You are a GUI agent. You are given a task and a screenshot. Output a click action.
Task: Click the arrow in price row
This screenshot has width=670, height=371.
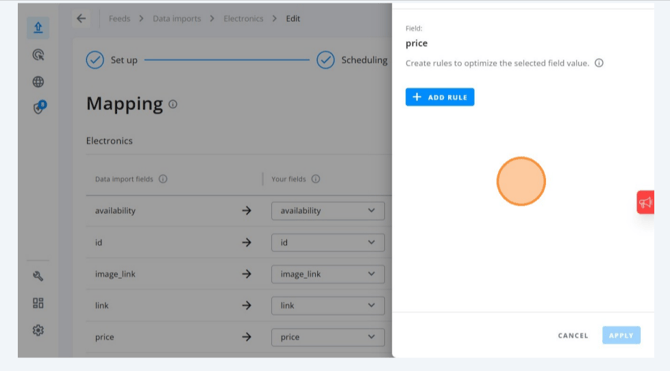pos(247,337)
